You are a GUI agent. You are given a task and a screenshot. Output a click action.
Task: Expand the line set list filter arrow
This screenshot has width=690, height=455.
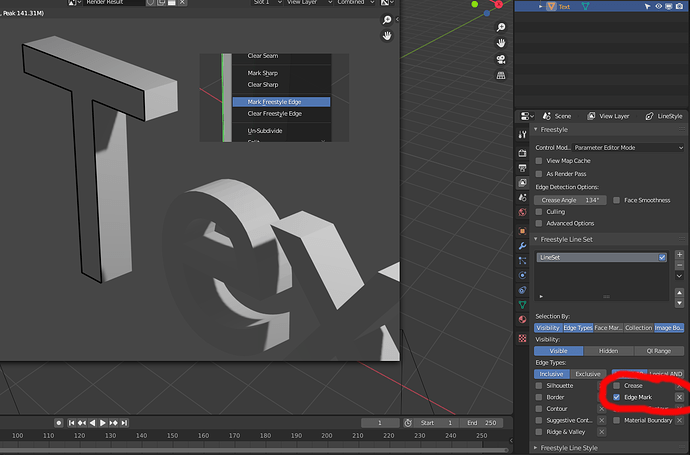point(541,297)
